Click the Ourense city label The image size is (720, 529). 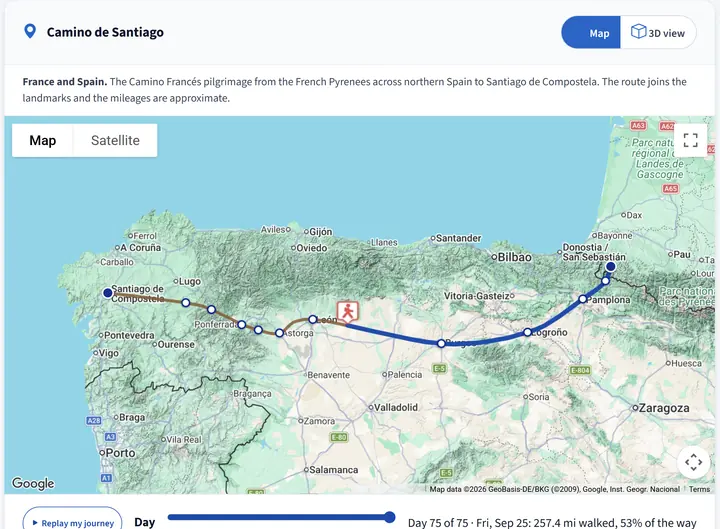(x=176, y=344)
